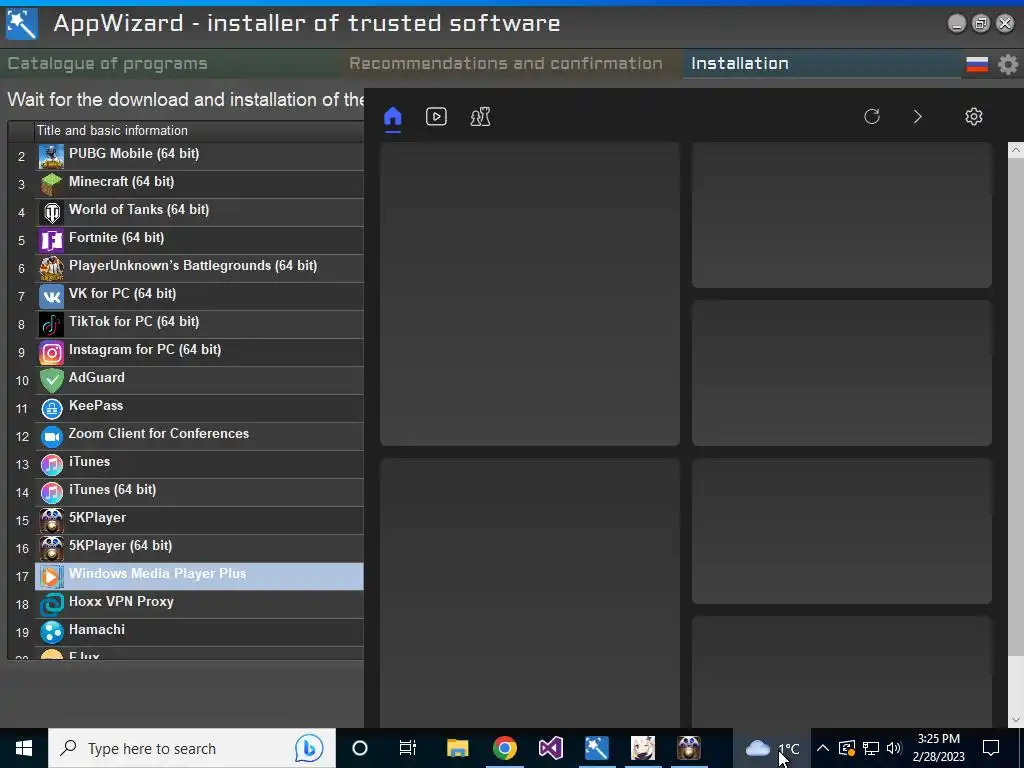The image size is (1024, 768).
Task: Open File Explorer from taskbar
Action: click(x=457, y=748)
